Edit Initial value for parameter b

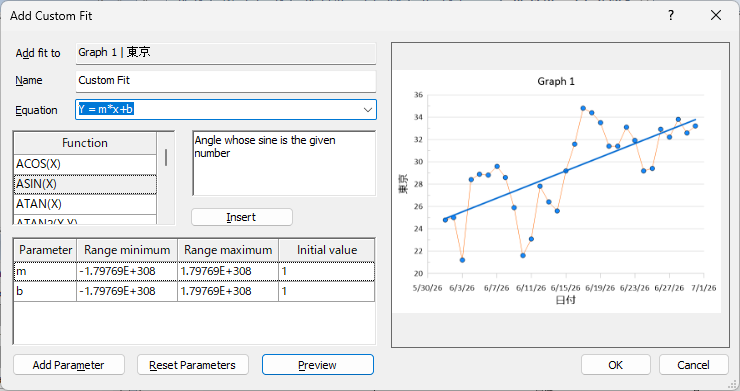tap(327, 291)
